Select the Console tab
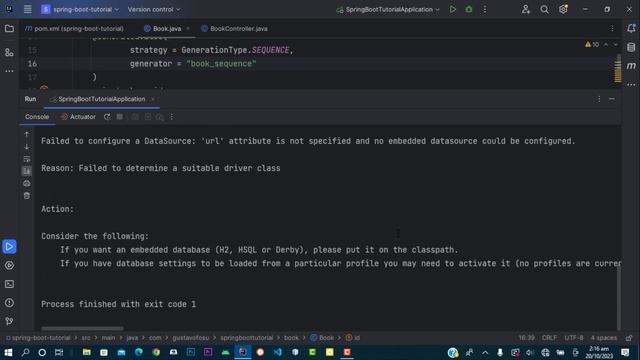The width and height of the screenshot is (640, 360). point(37,117)
